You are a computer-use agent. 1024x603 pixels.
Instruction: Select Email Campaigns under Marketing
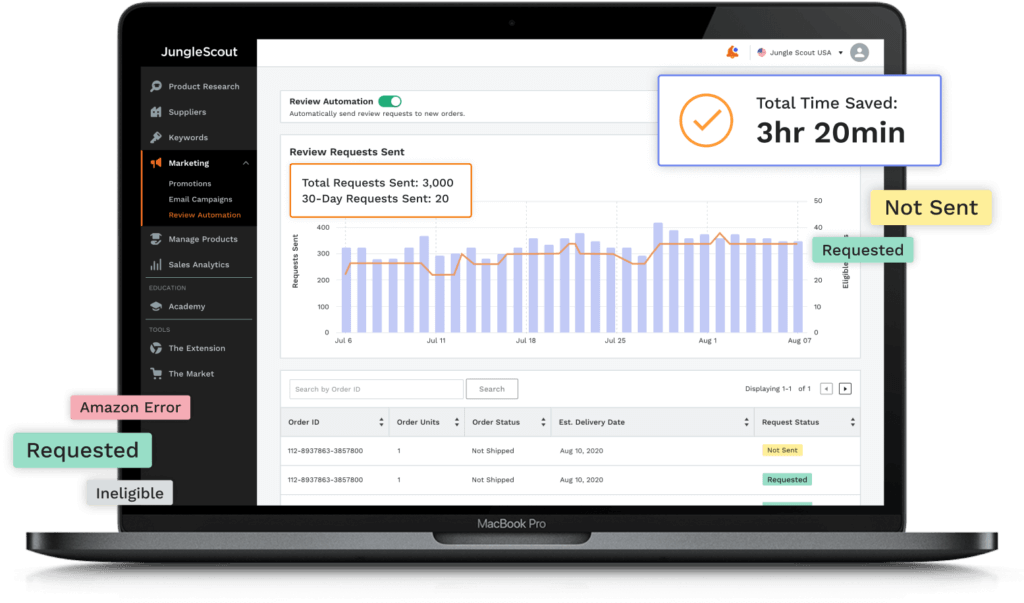point(200,199)
